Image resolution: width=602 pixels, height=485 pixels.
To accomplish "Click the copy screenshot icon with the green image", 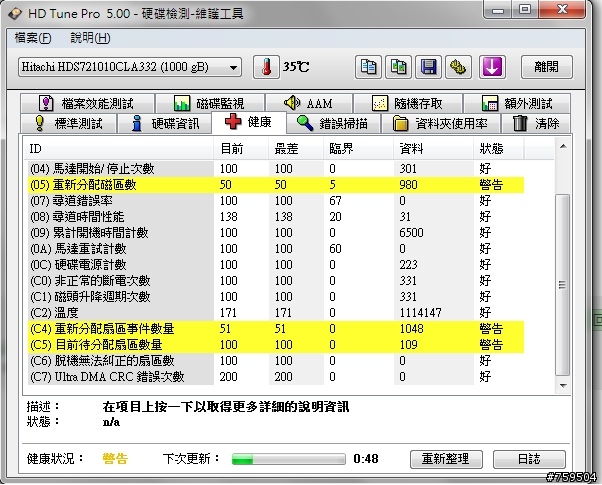I will pyautogui.click(x=399, y=67).
